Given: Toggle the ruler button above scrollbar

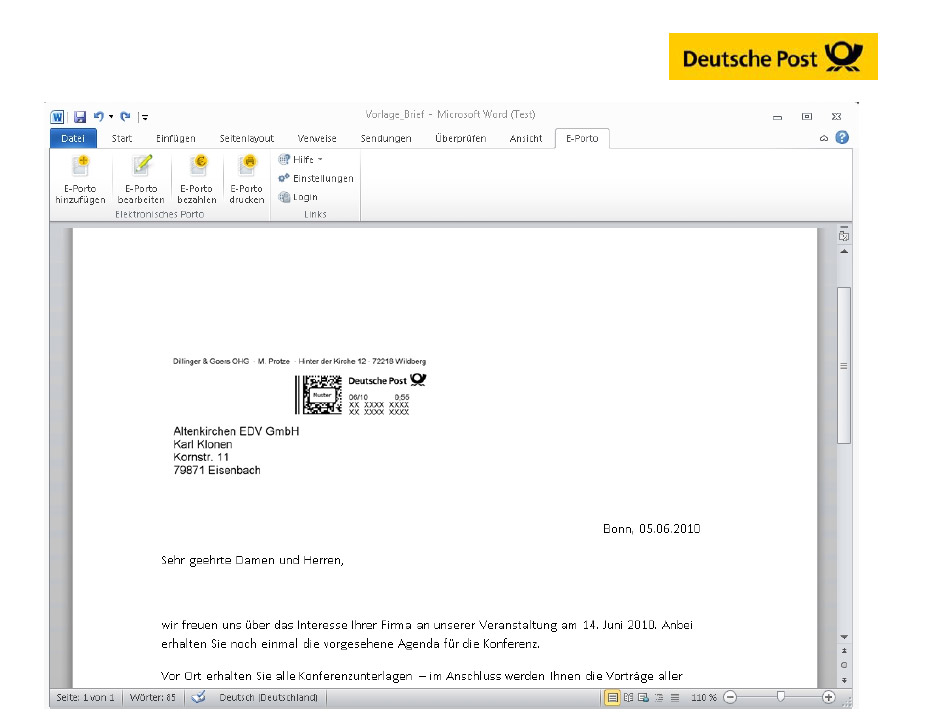Looking at the screenshot, I should pos(844,234).
